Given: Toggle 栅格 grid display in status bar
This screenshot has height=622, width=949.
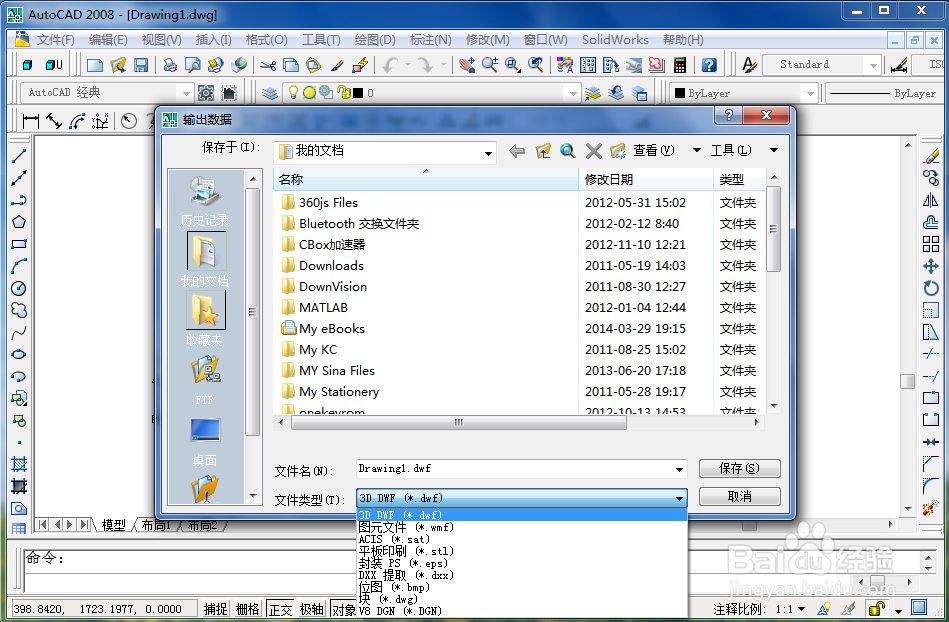Looking at the screenshot, I should [x=247, y=609].
